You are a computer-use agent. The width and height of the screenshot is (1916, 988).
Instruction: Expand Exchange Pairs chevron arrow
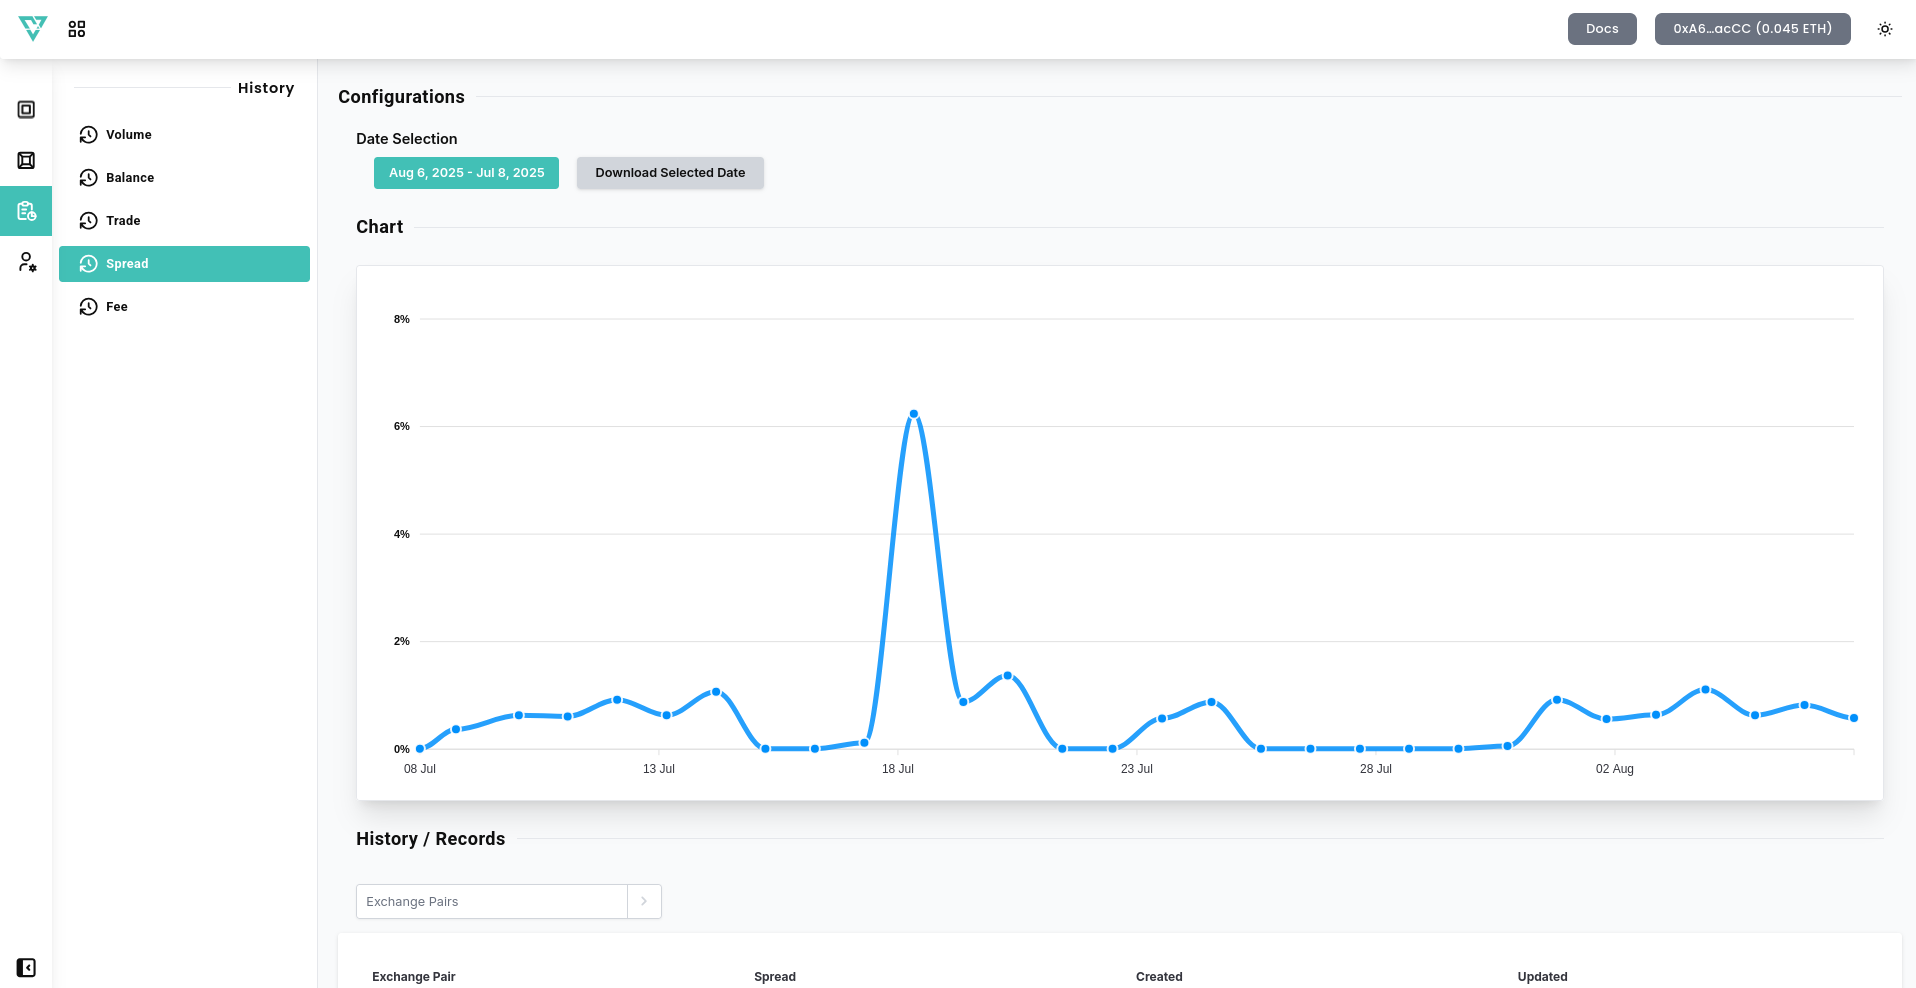644,901
